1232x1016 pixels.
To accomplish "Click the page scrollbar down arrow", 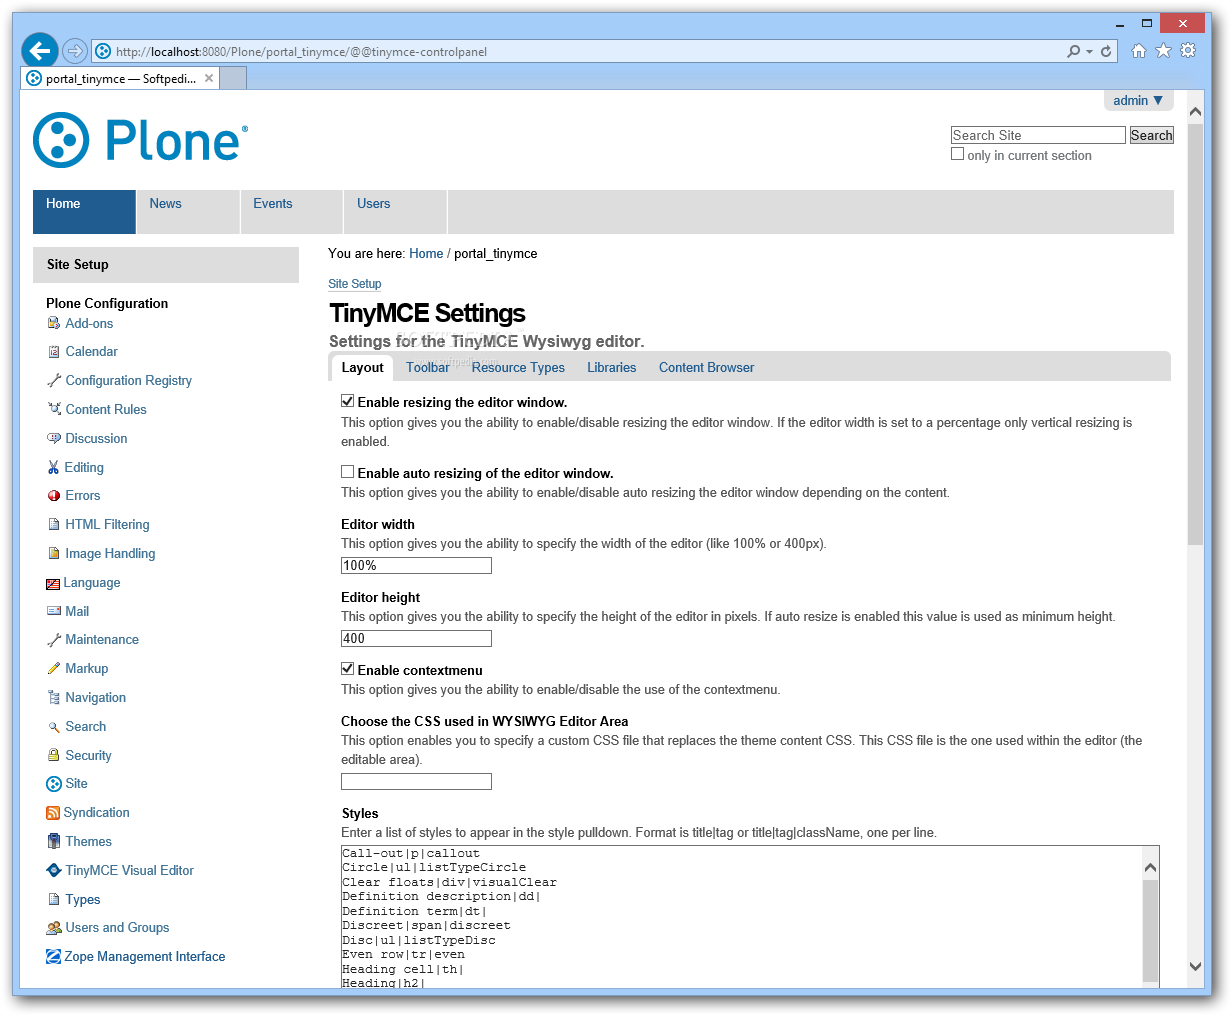I will point(1195,966).
